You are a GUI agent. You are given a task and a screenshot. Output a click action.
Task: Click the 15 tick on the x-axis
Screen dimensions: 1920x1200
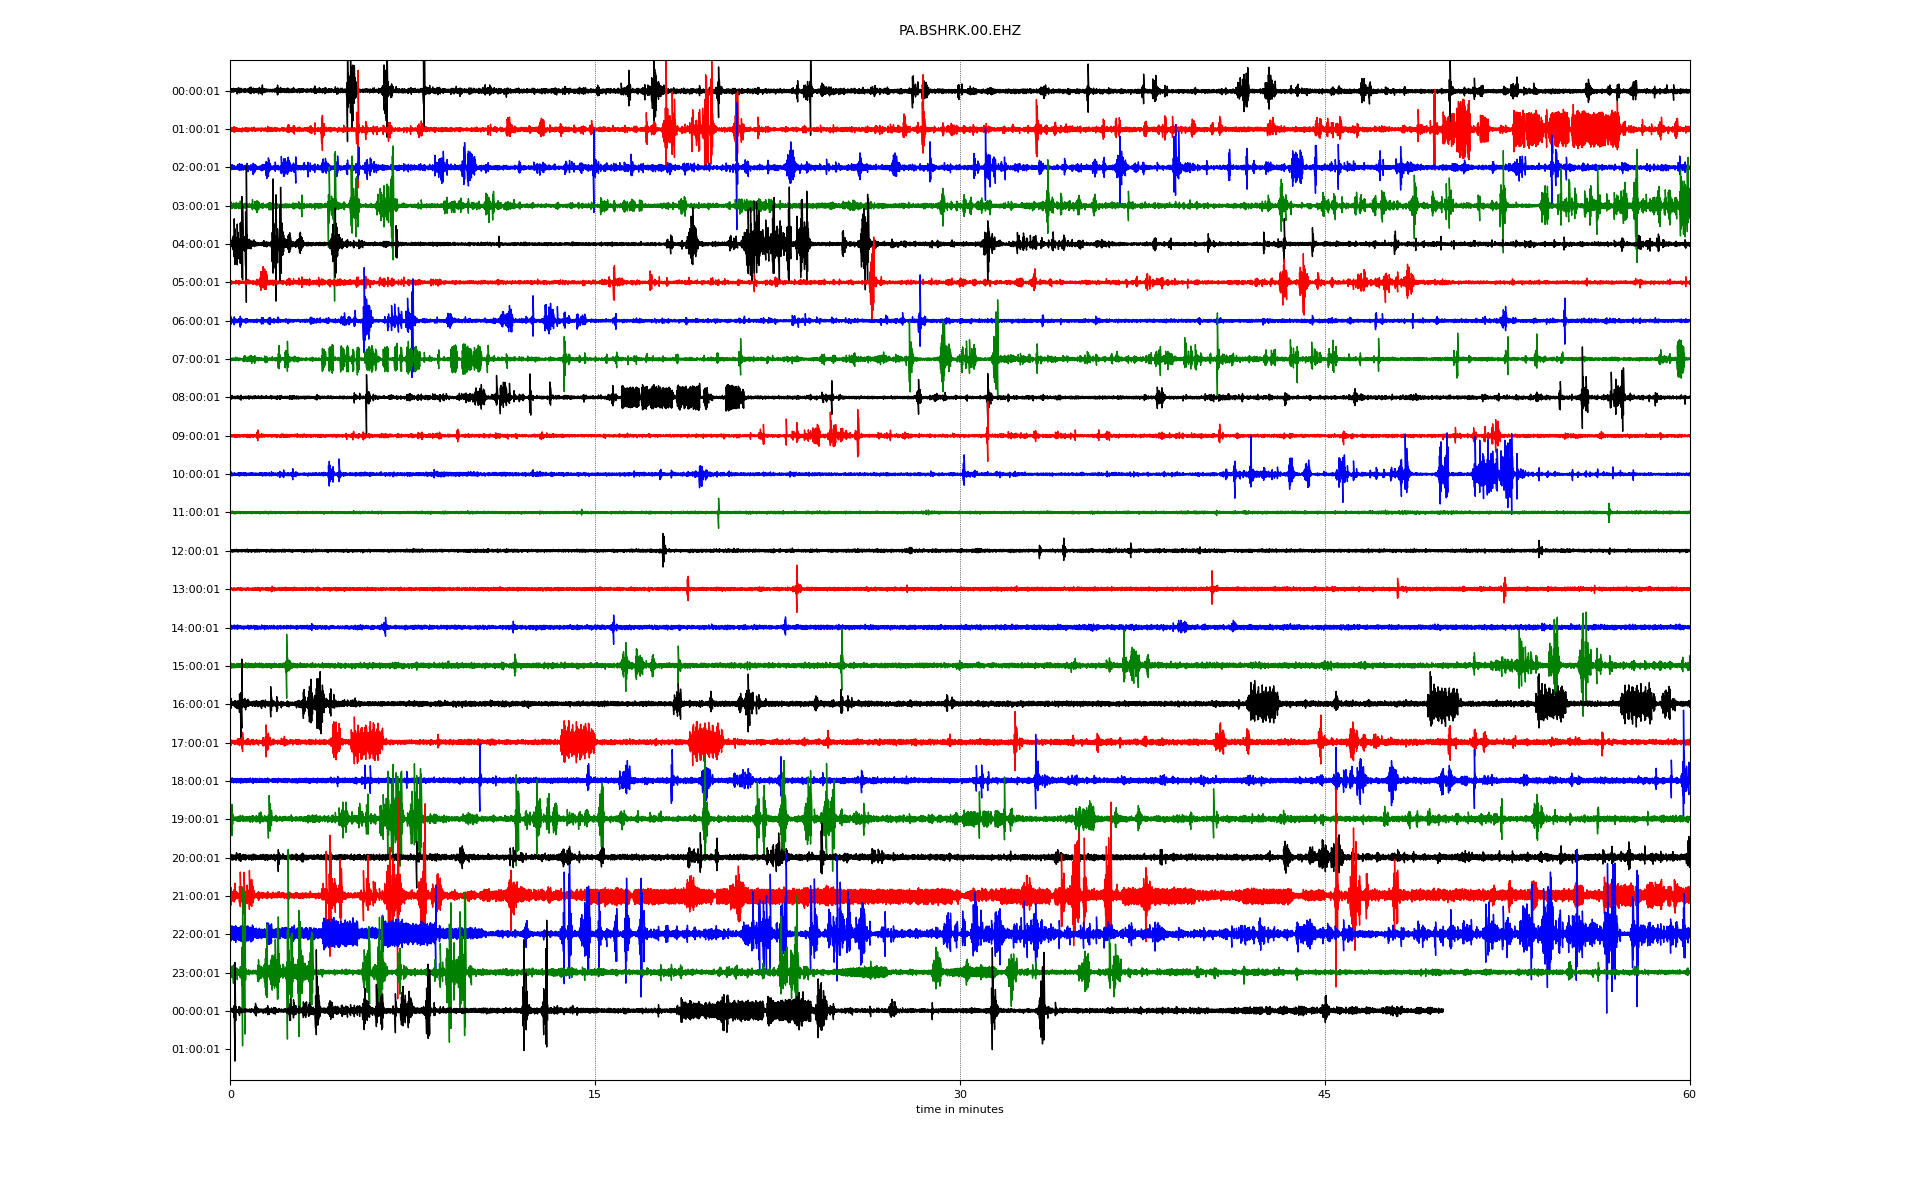pyautogui.click(x=595, y=1094)
